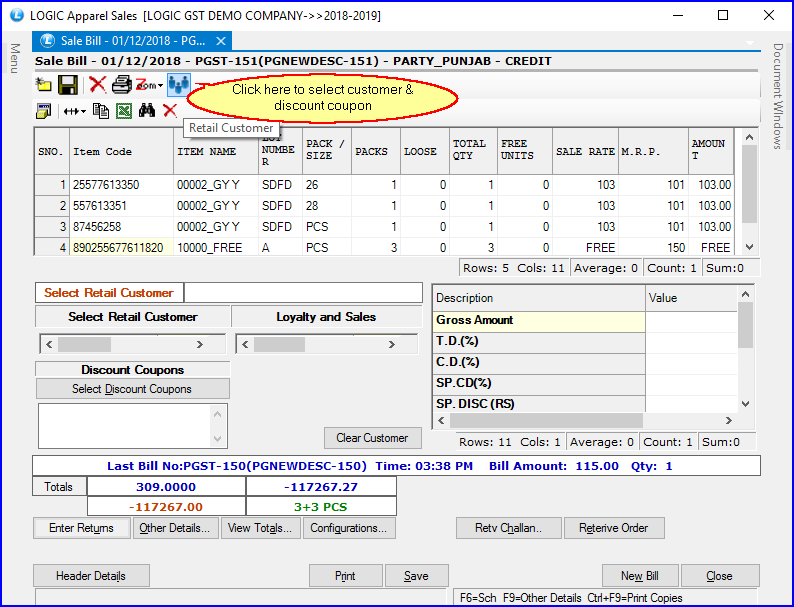Click the copy documents icon
This screenshot has width=794, height=607.
101,111
